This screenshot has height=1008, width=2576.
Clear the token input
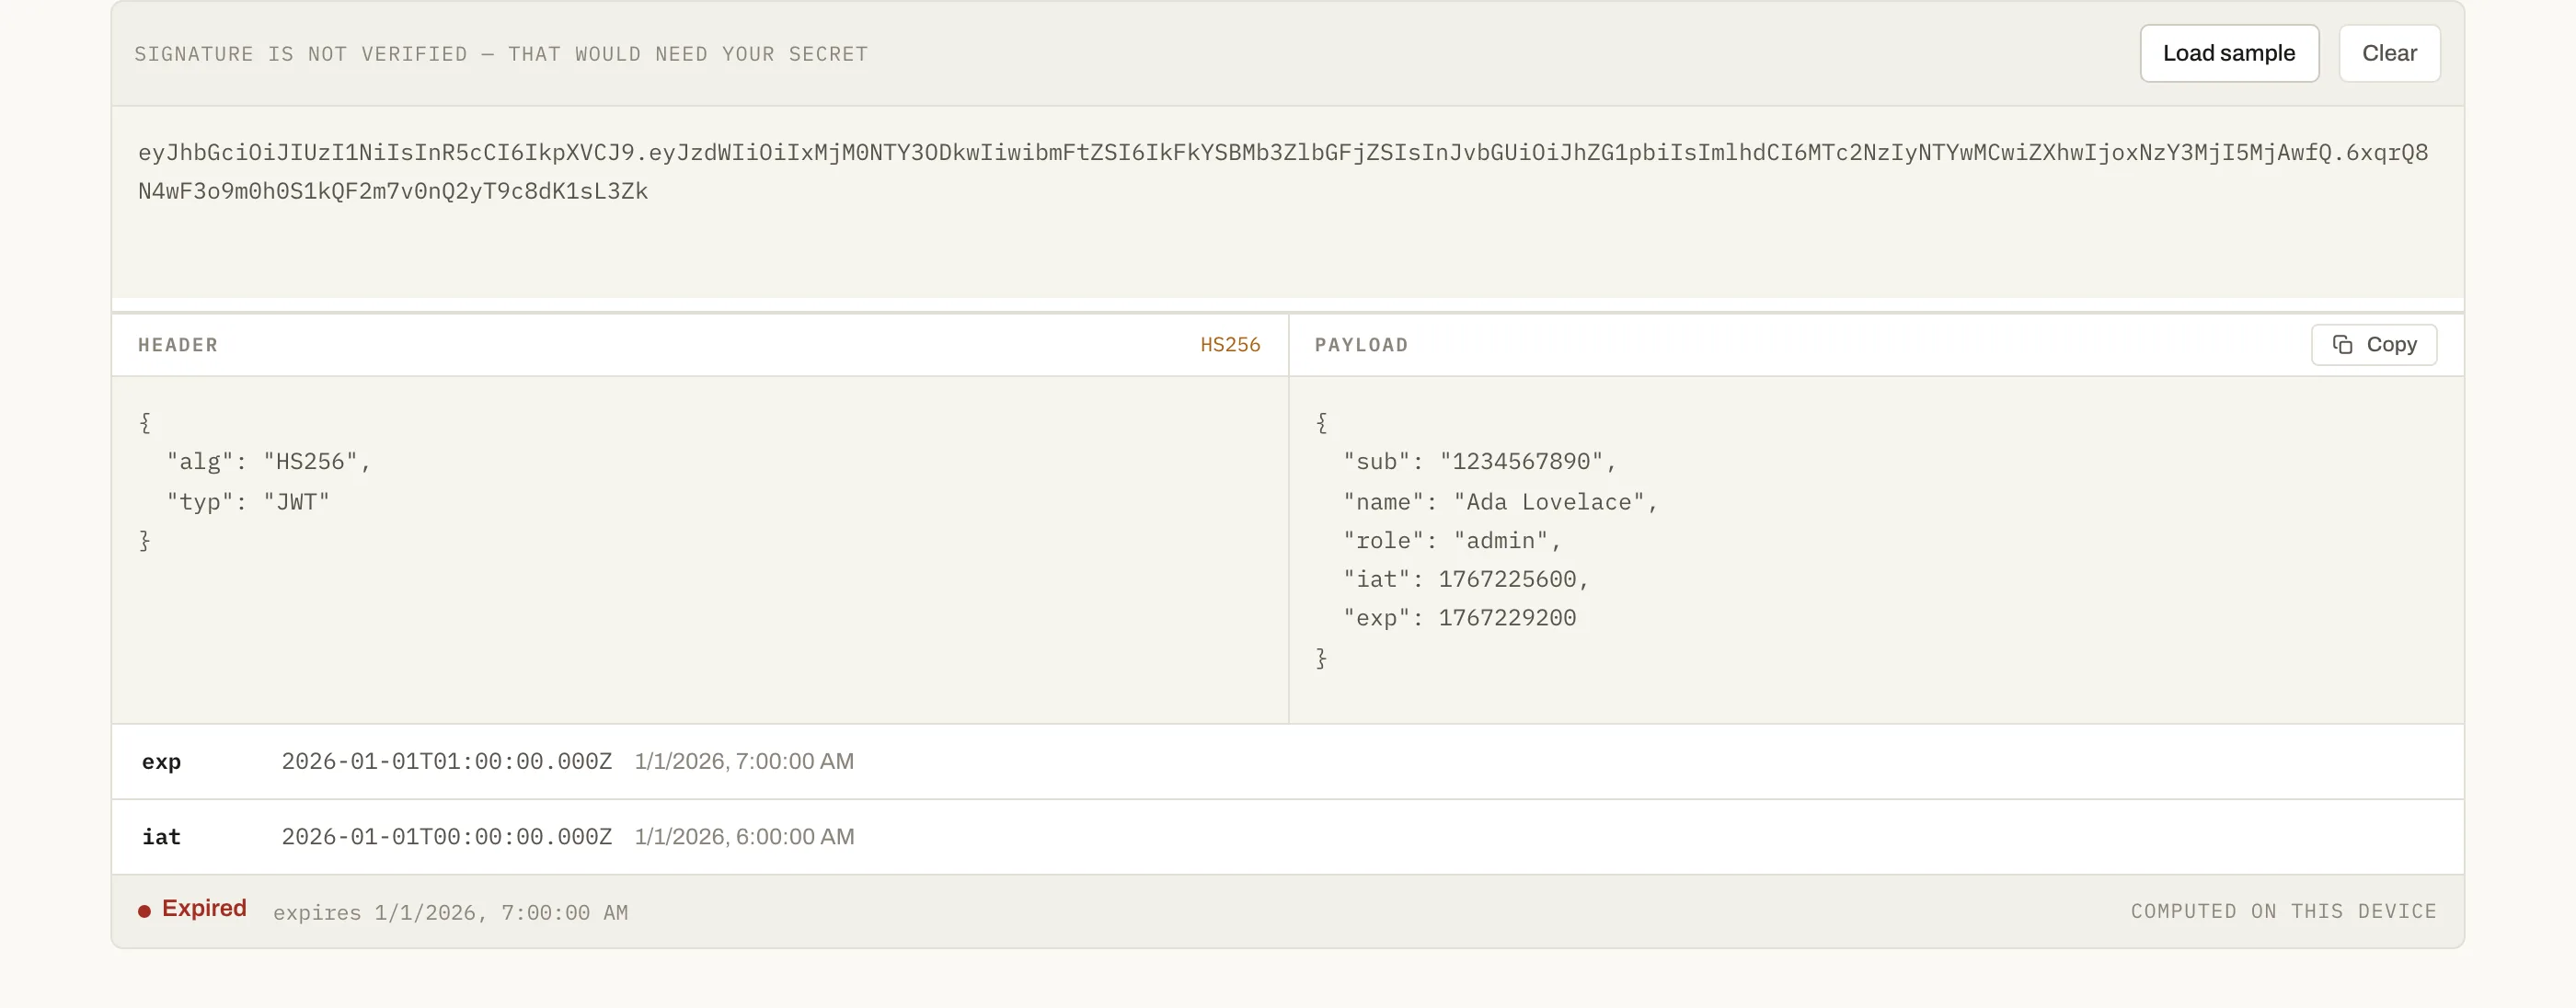[x=2389, y=53]
